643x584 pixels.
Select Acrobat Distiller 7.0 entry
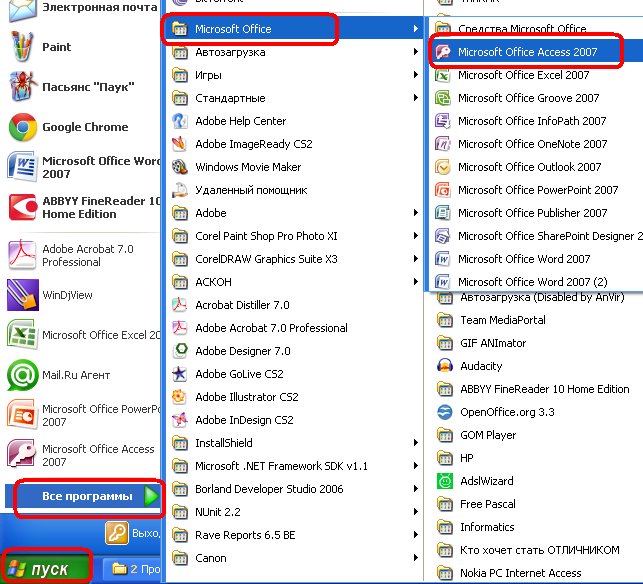(294, 305)
